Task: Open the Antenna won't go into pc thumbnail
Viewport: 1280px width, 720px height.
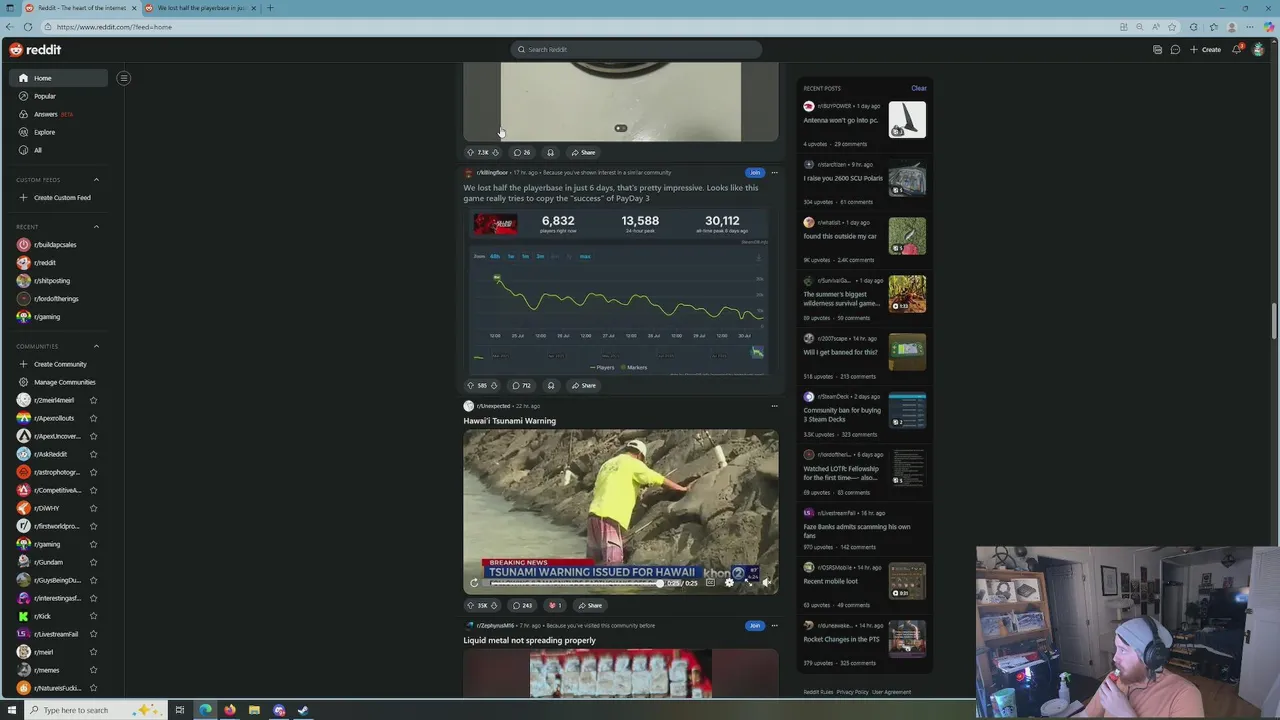Action: [x=907, y=119]
